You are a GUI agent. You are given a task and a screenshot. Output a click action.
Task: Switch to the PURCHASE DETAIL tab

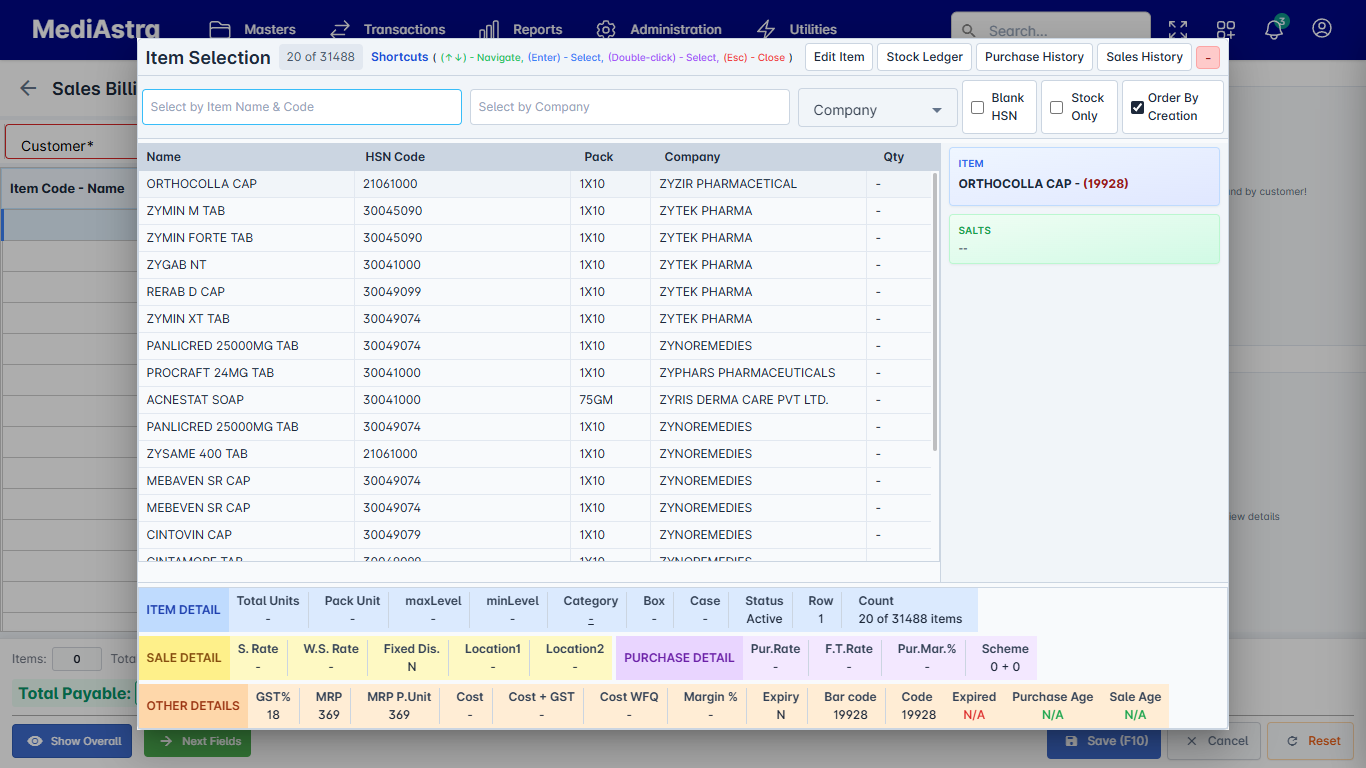(x=679, y=657)
